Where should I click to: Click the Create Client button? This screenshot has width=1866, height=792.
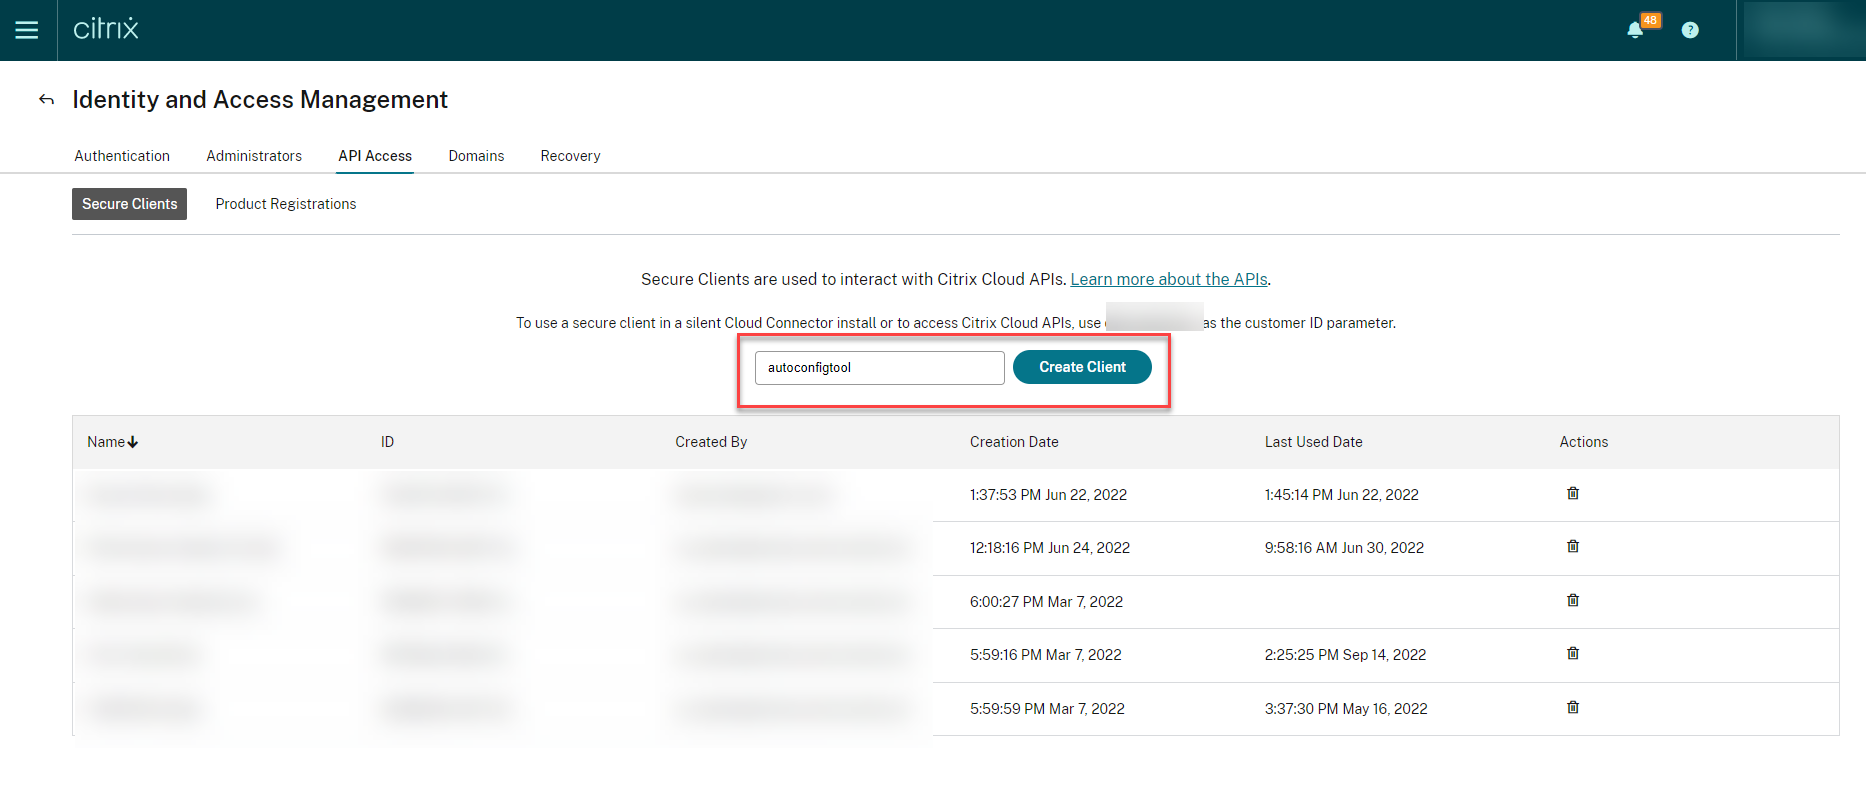pos(1082,367)
